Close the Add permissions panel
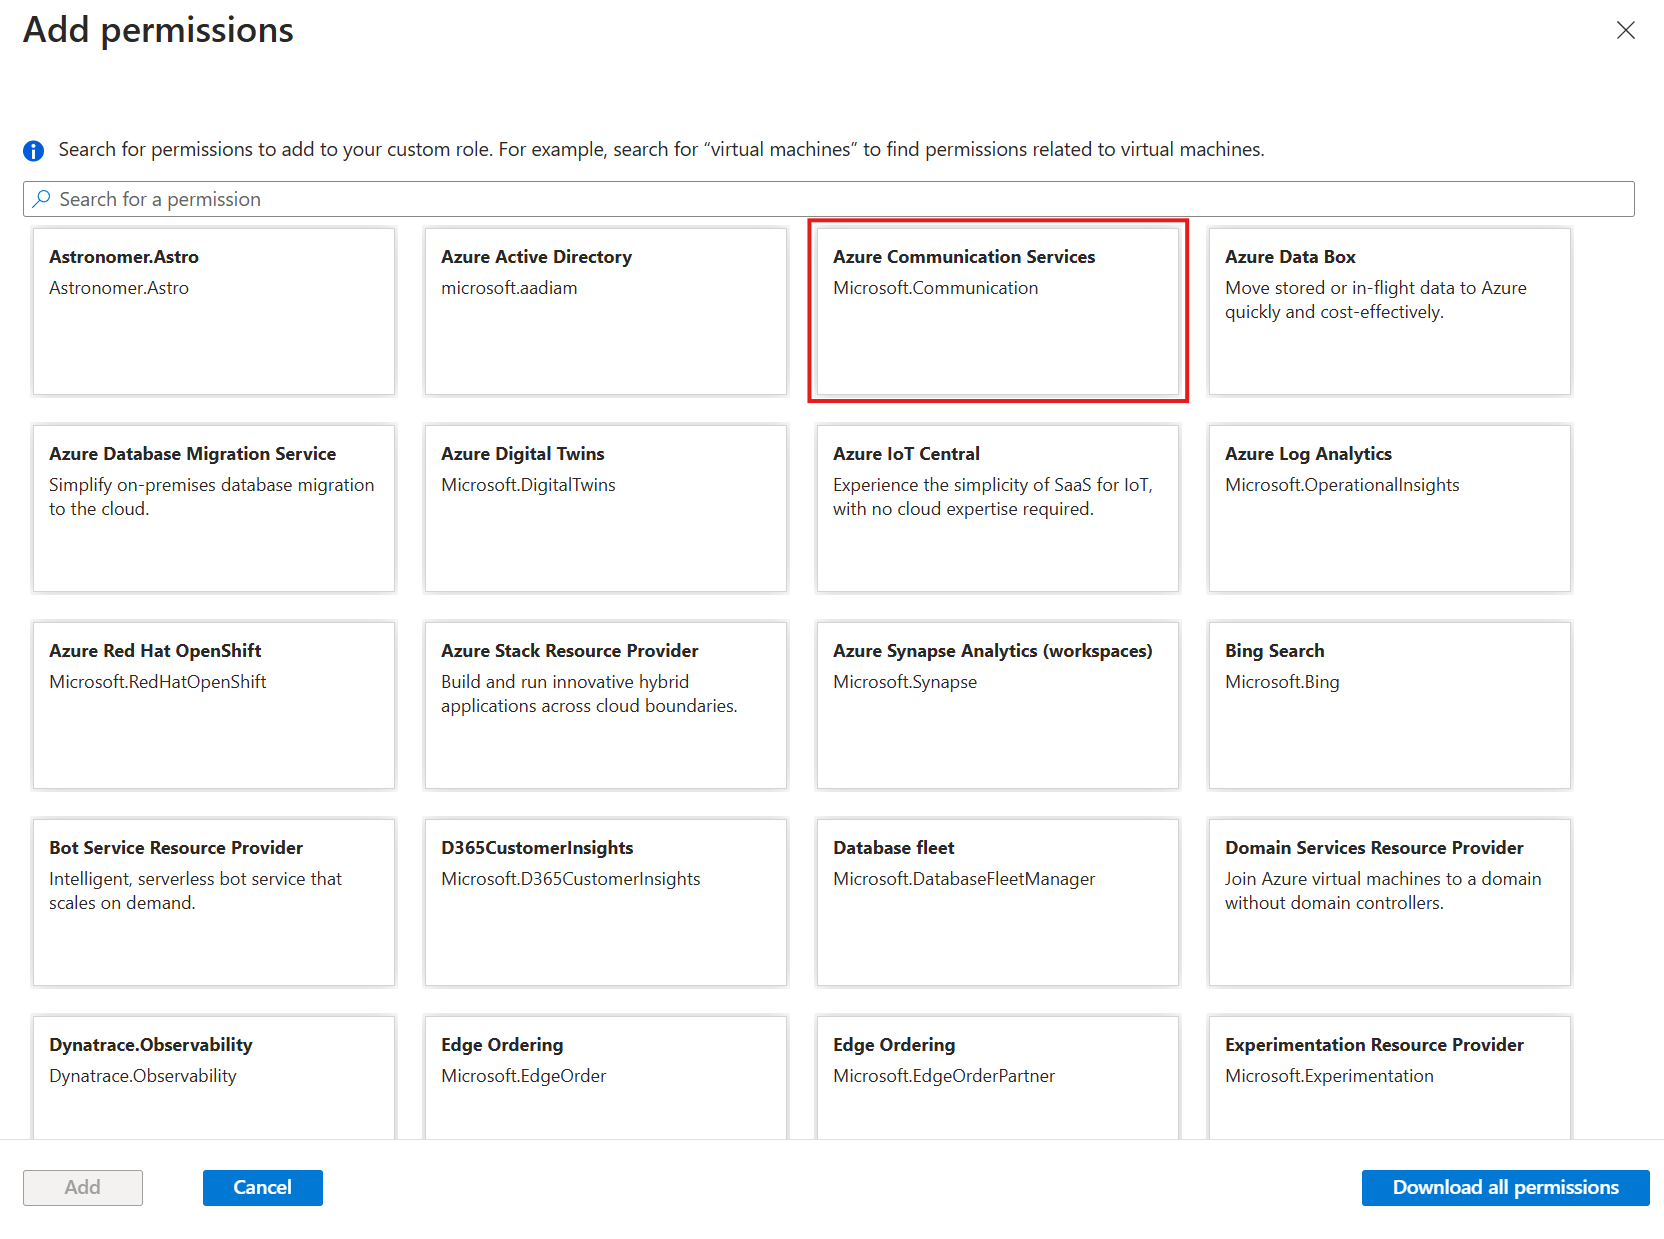Image resolution: width=1664 pixels, height=1239 pixels. coord(1625,31)
